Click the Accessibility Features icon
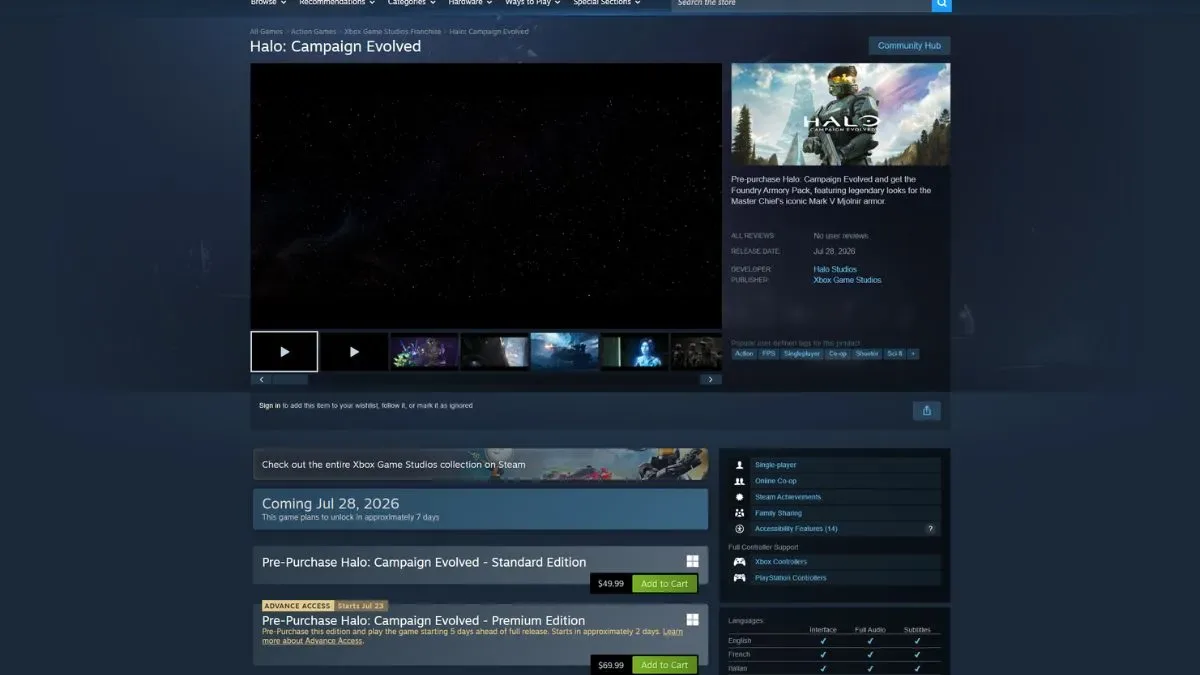This screenshot has height=675, width=1200. [x=739, y=529]
